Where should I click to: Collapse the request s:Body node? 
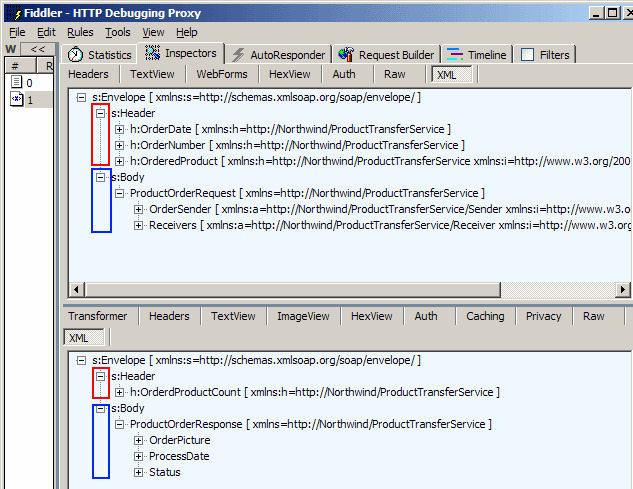click(x=100, y=177)
